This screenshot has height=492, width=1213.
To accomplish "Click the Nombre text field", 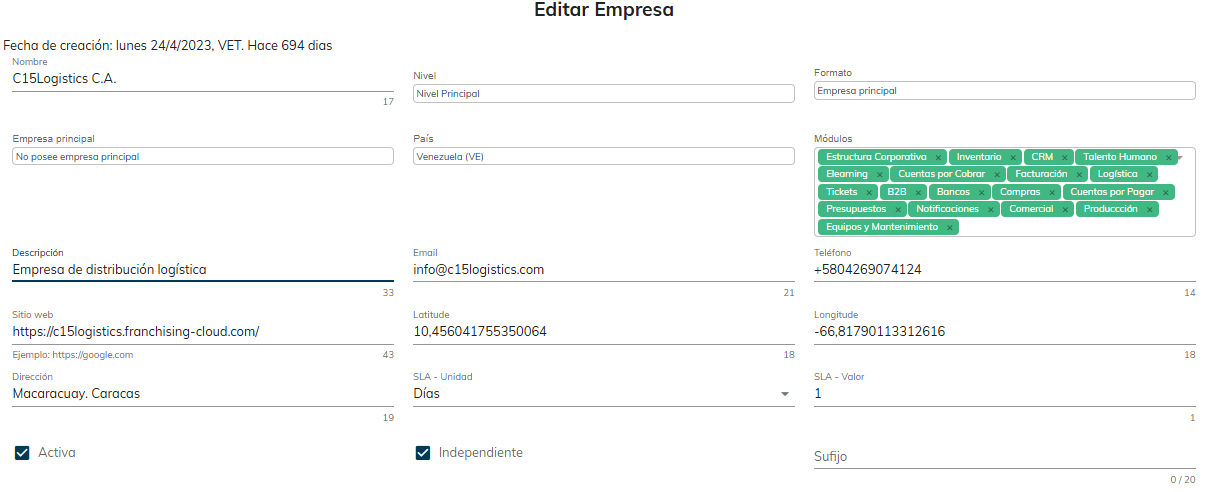I will [203, 78].
